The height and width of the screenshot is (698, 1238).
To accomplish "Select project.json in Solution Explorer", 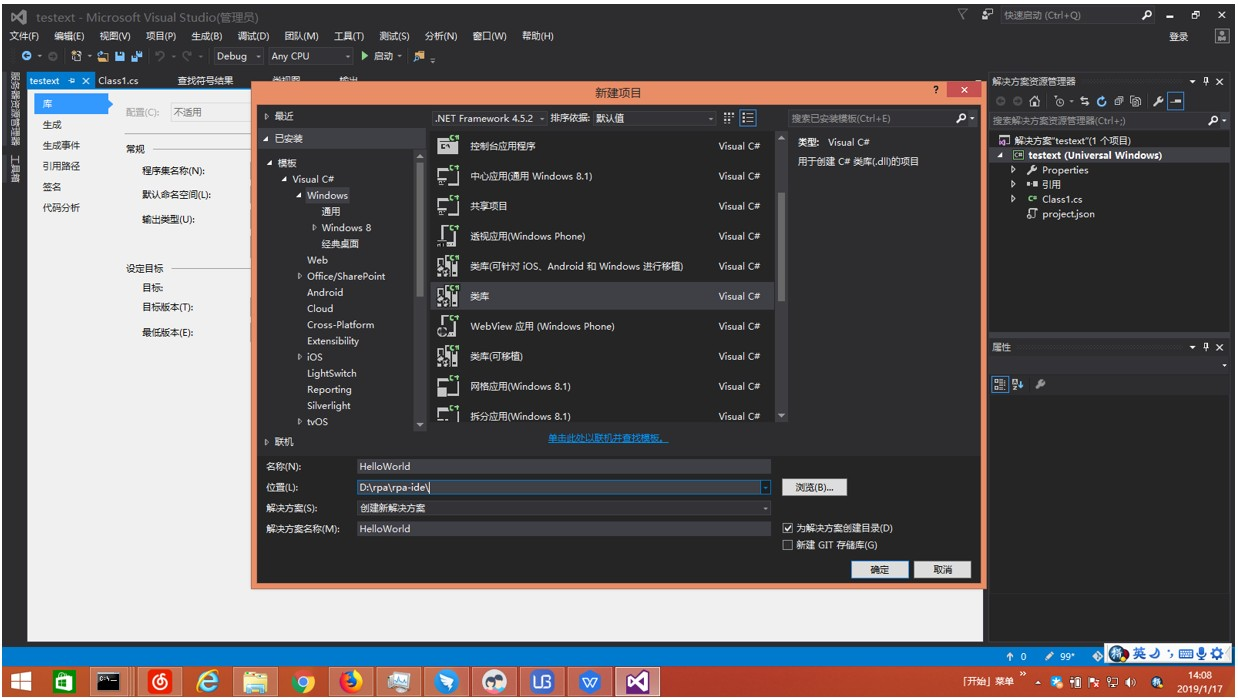I will (1068, 214).
